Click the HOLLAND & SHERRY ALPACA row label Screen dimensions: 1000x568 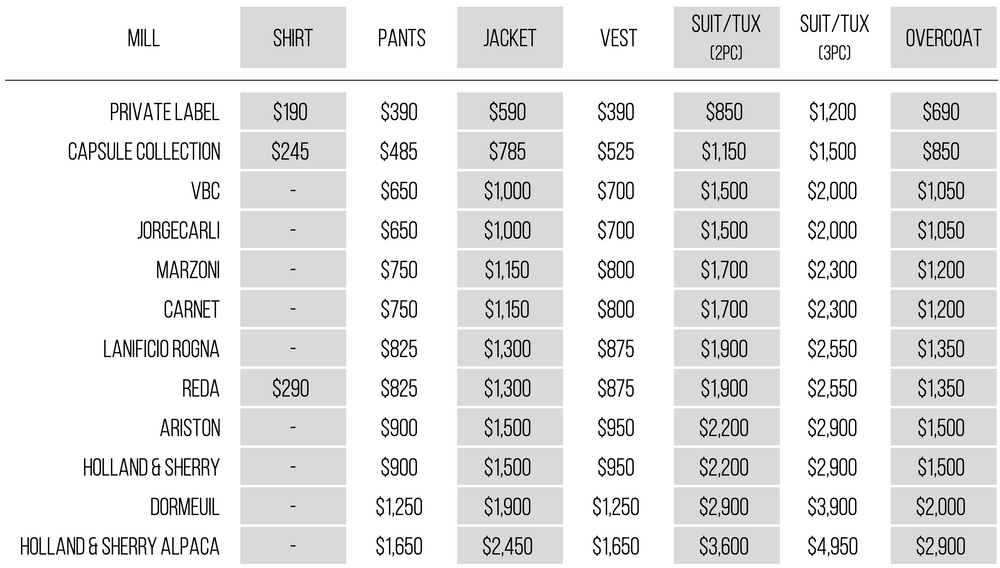pos(120,547)
